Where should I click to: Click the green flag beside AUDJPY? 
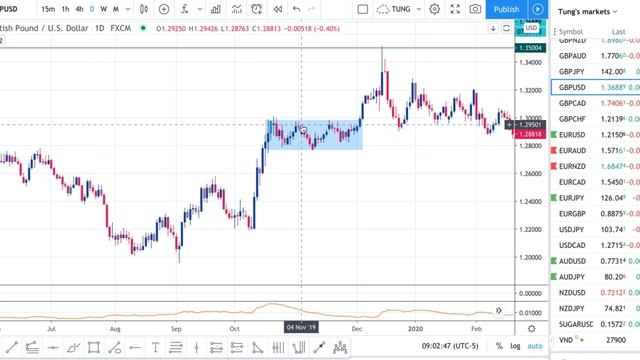coord(554,277)
